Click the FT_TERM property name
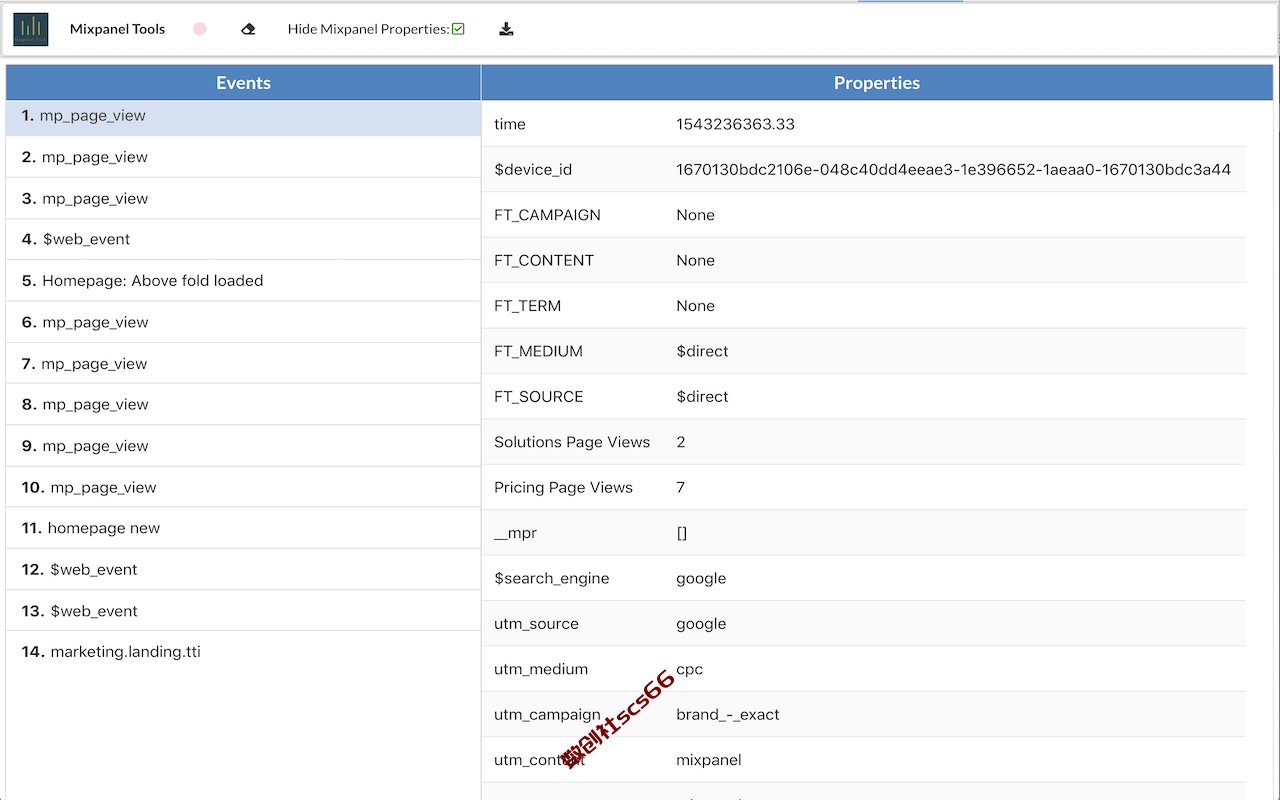This screenshot has height=800, width=1280. tap(527, 306)
